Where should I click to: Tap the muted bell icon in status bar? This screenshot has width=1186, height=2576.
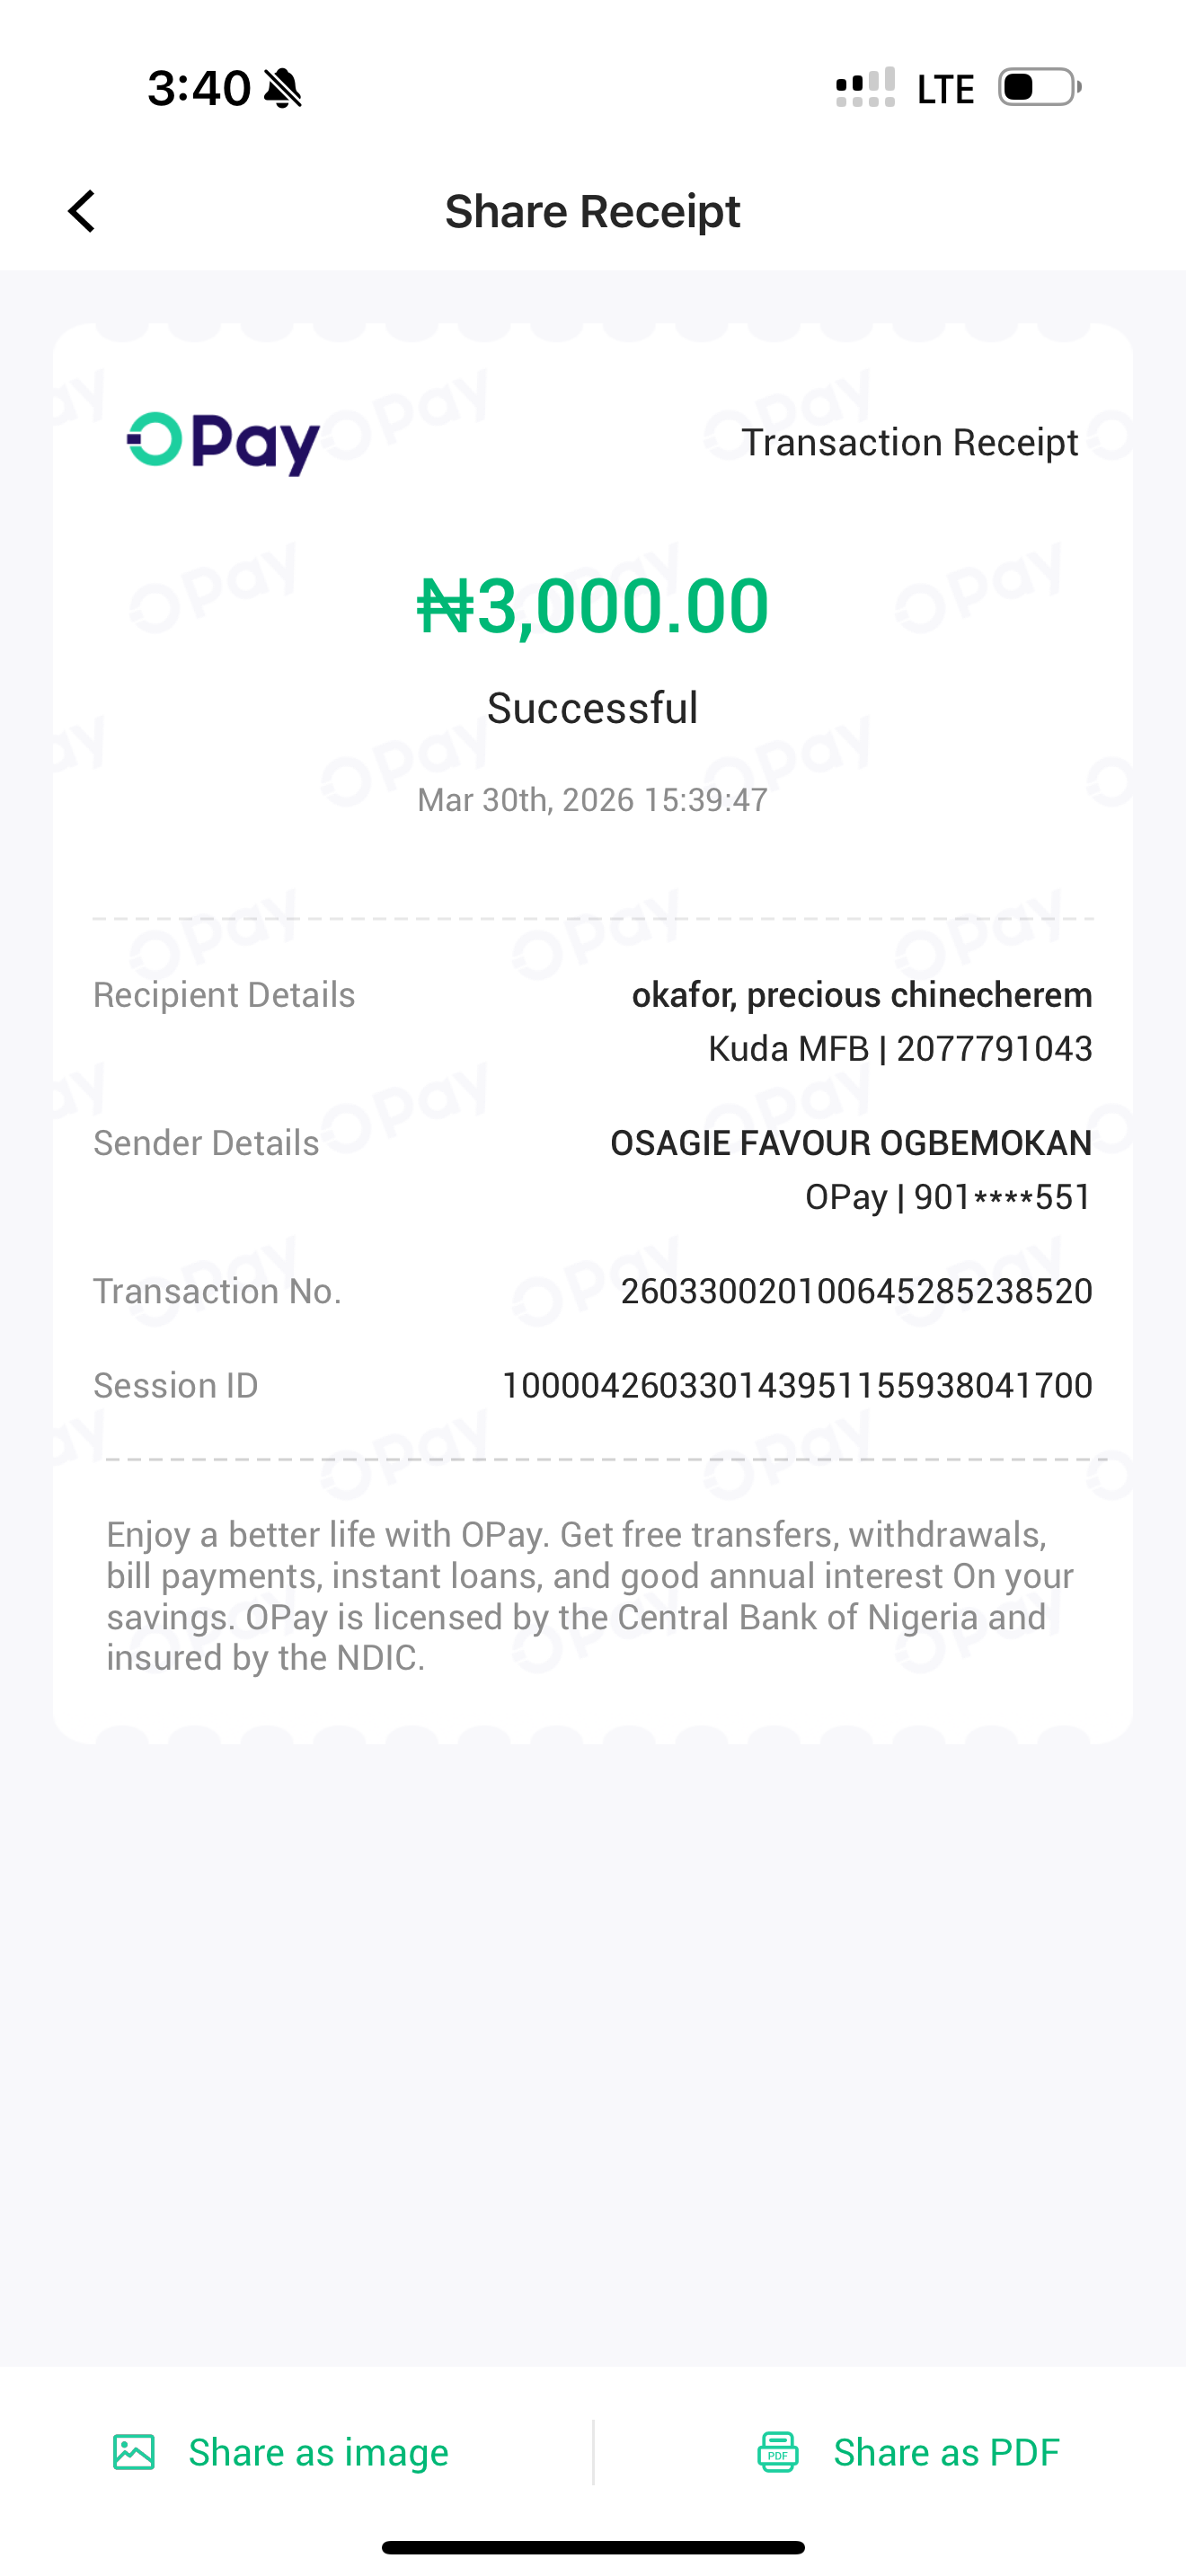[x=283, y=88]
